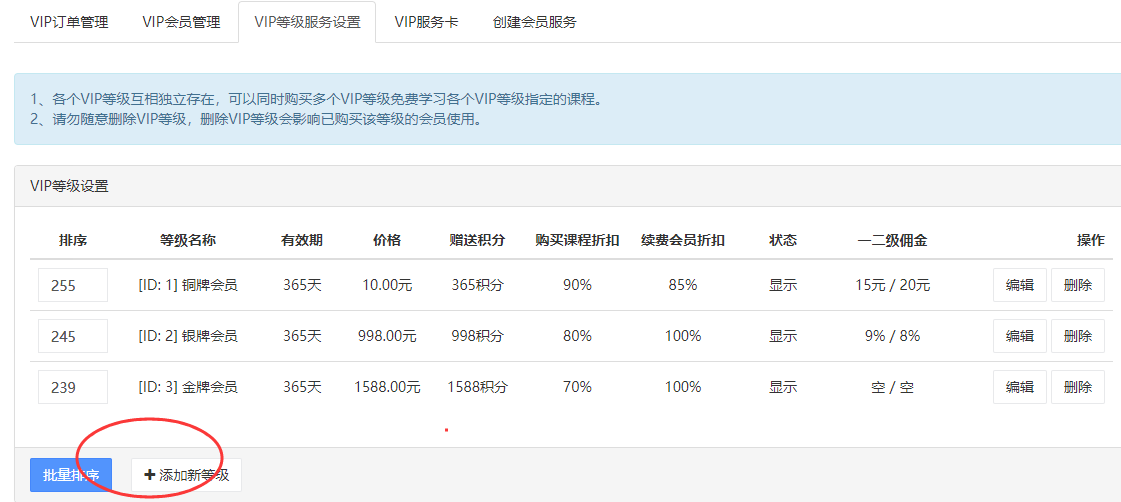The width and height of the screenshot is (1121, 502).
Task: Click the 998.00元 price cell
Action: pyautogui.click(x=387, y=336)
